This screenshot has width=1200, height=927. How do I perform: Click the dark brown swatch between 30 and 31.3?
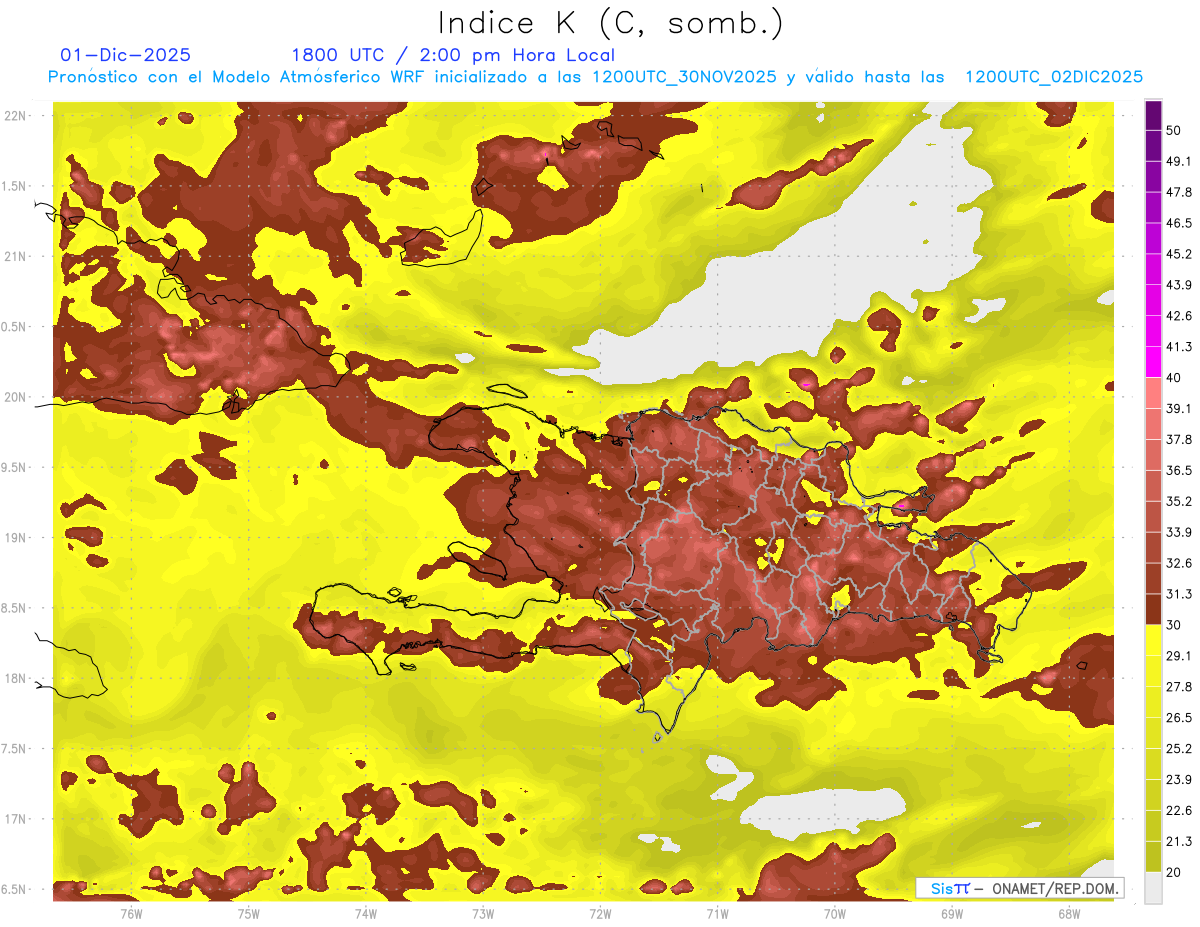point(1153,610)
